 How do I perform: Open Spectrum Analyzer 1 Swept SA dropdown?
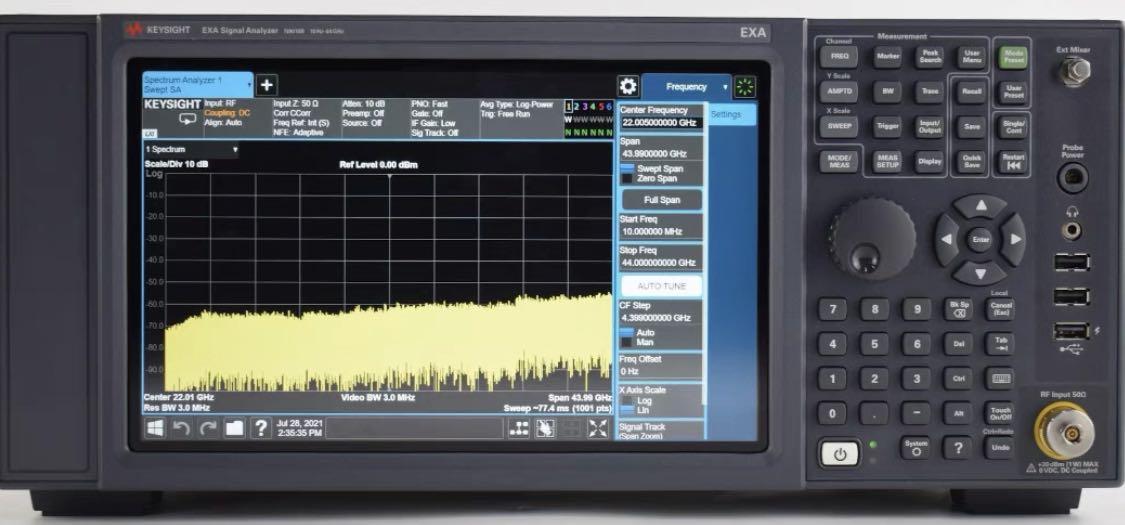tap(198, 84)
